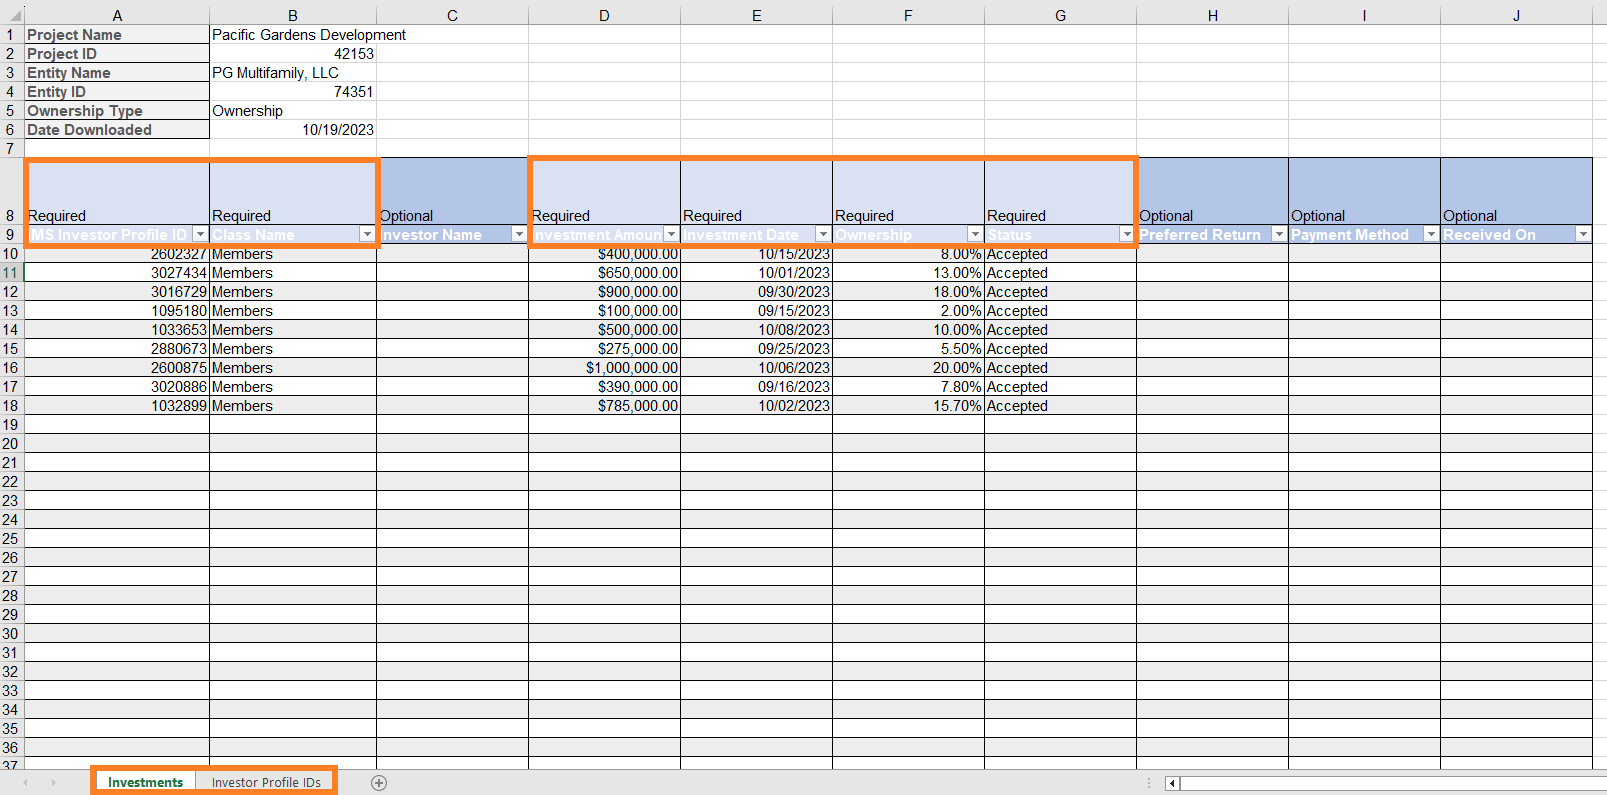The width and height of the screenshot is (1607, 795).
Task: Click the $1,000,000.00 investment amount cell
Action: pyautogui.click(x=604, y=368)
